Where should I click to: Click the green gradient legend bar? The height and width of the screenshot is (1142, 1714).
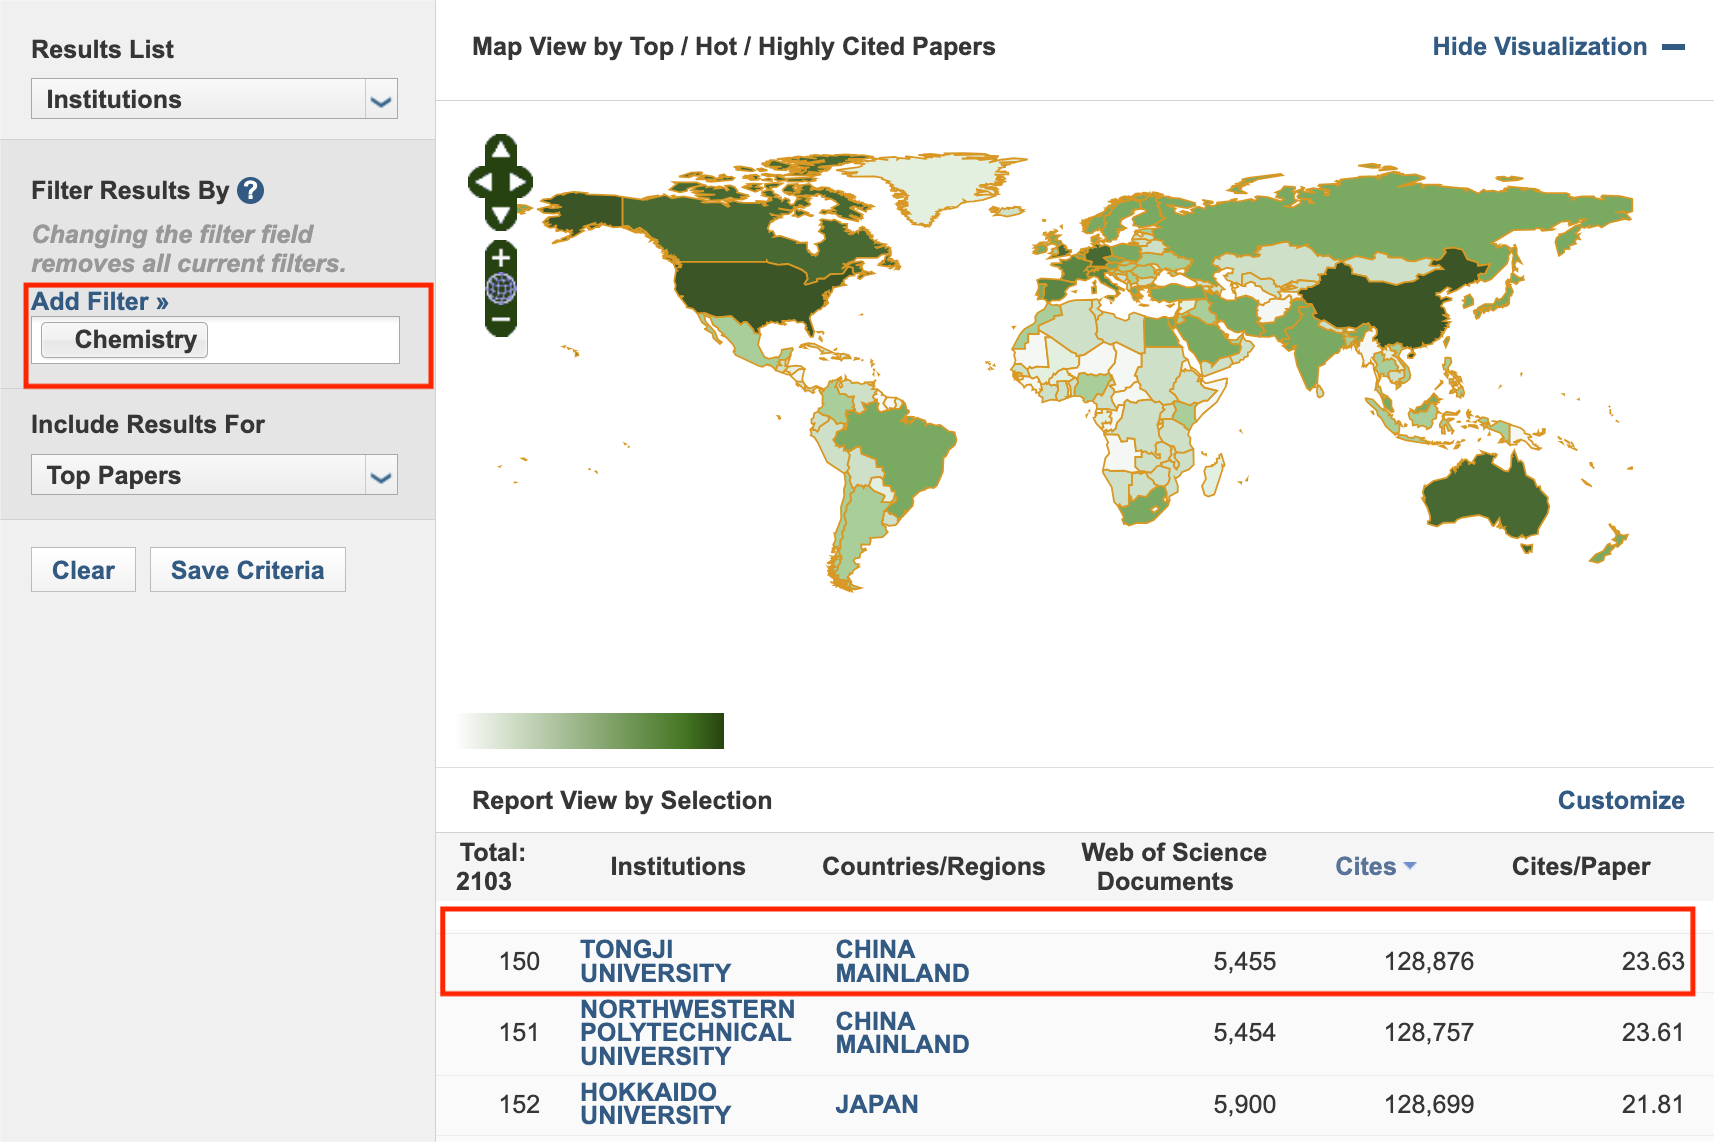(590, 731)
